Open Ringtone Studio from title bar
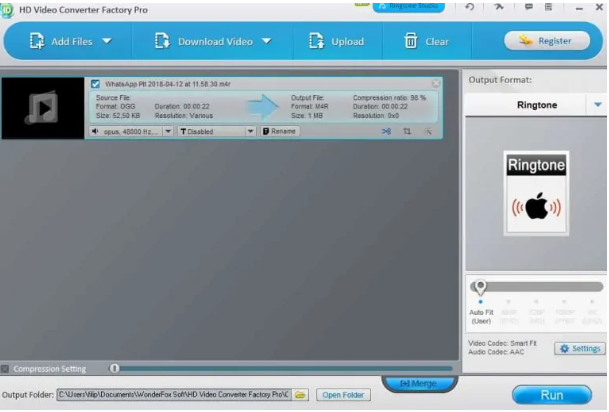Screen dimensions: 609x412 pos(409,7)
